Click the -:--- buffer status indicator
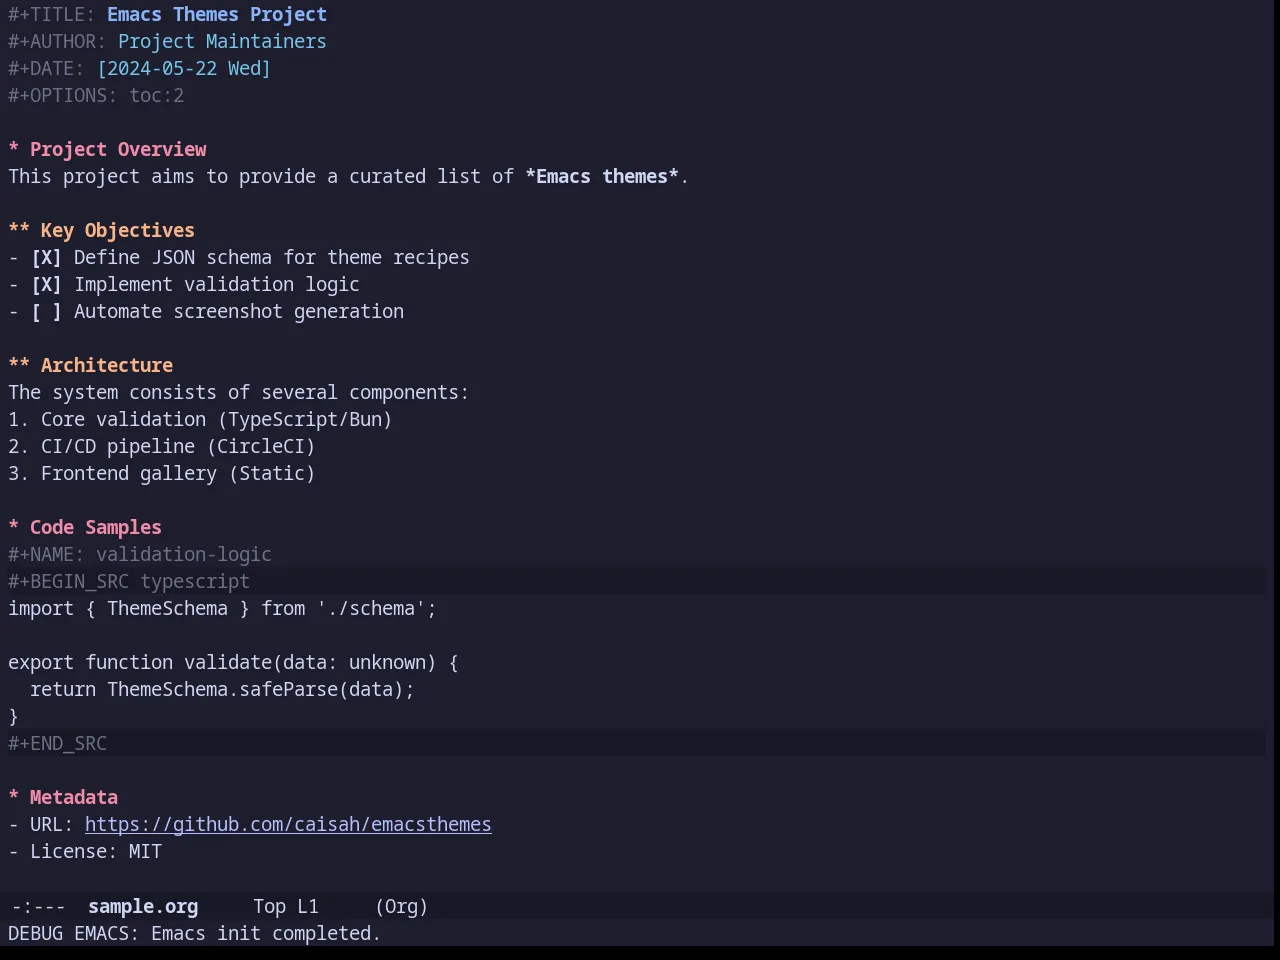 point(38,906)
